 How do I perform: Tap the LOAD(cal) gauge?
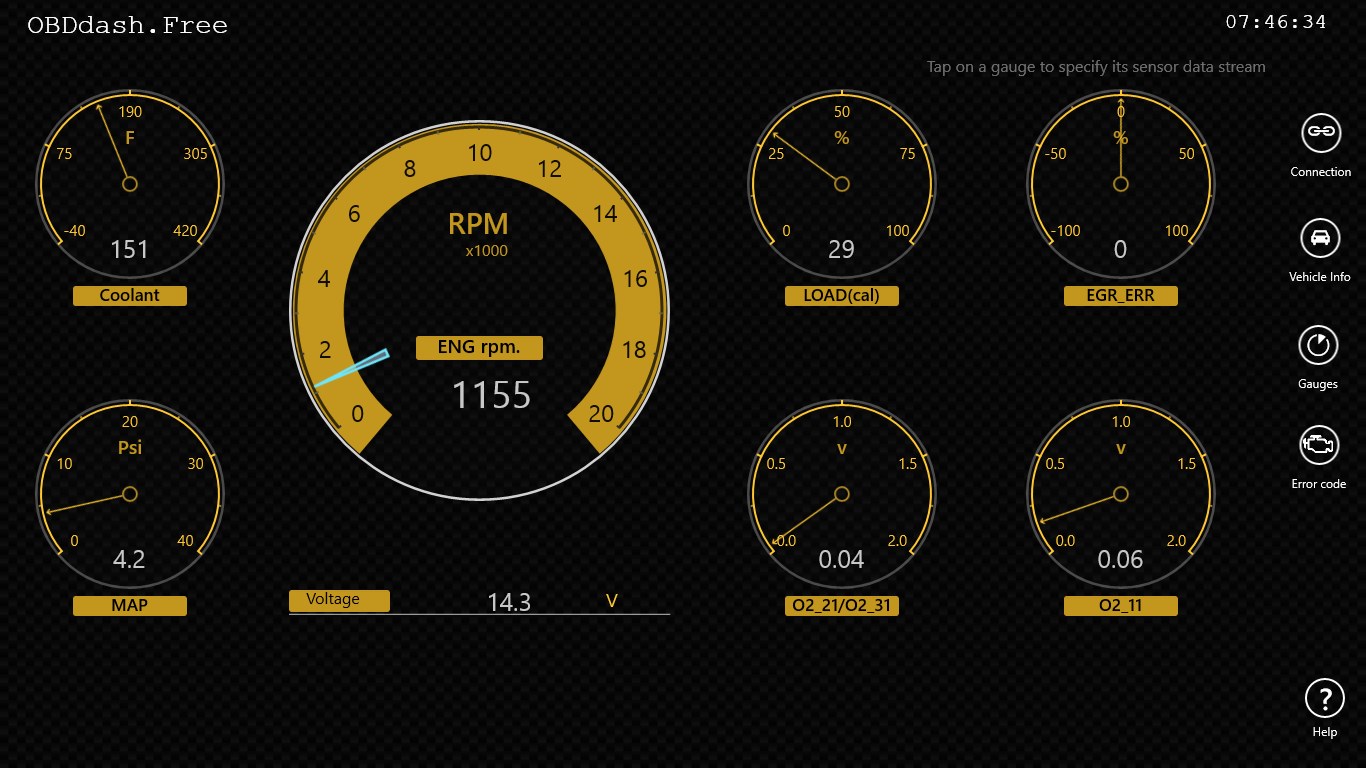coord(841,184)
